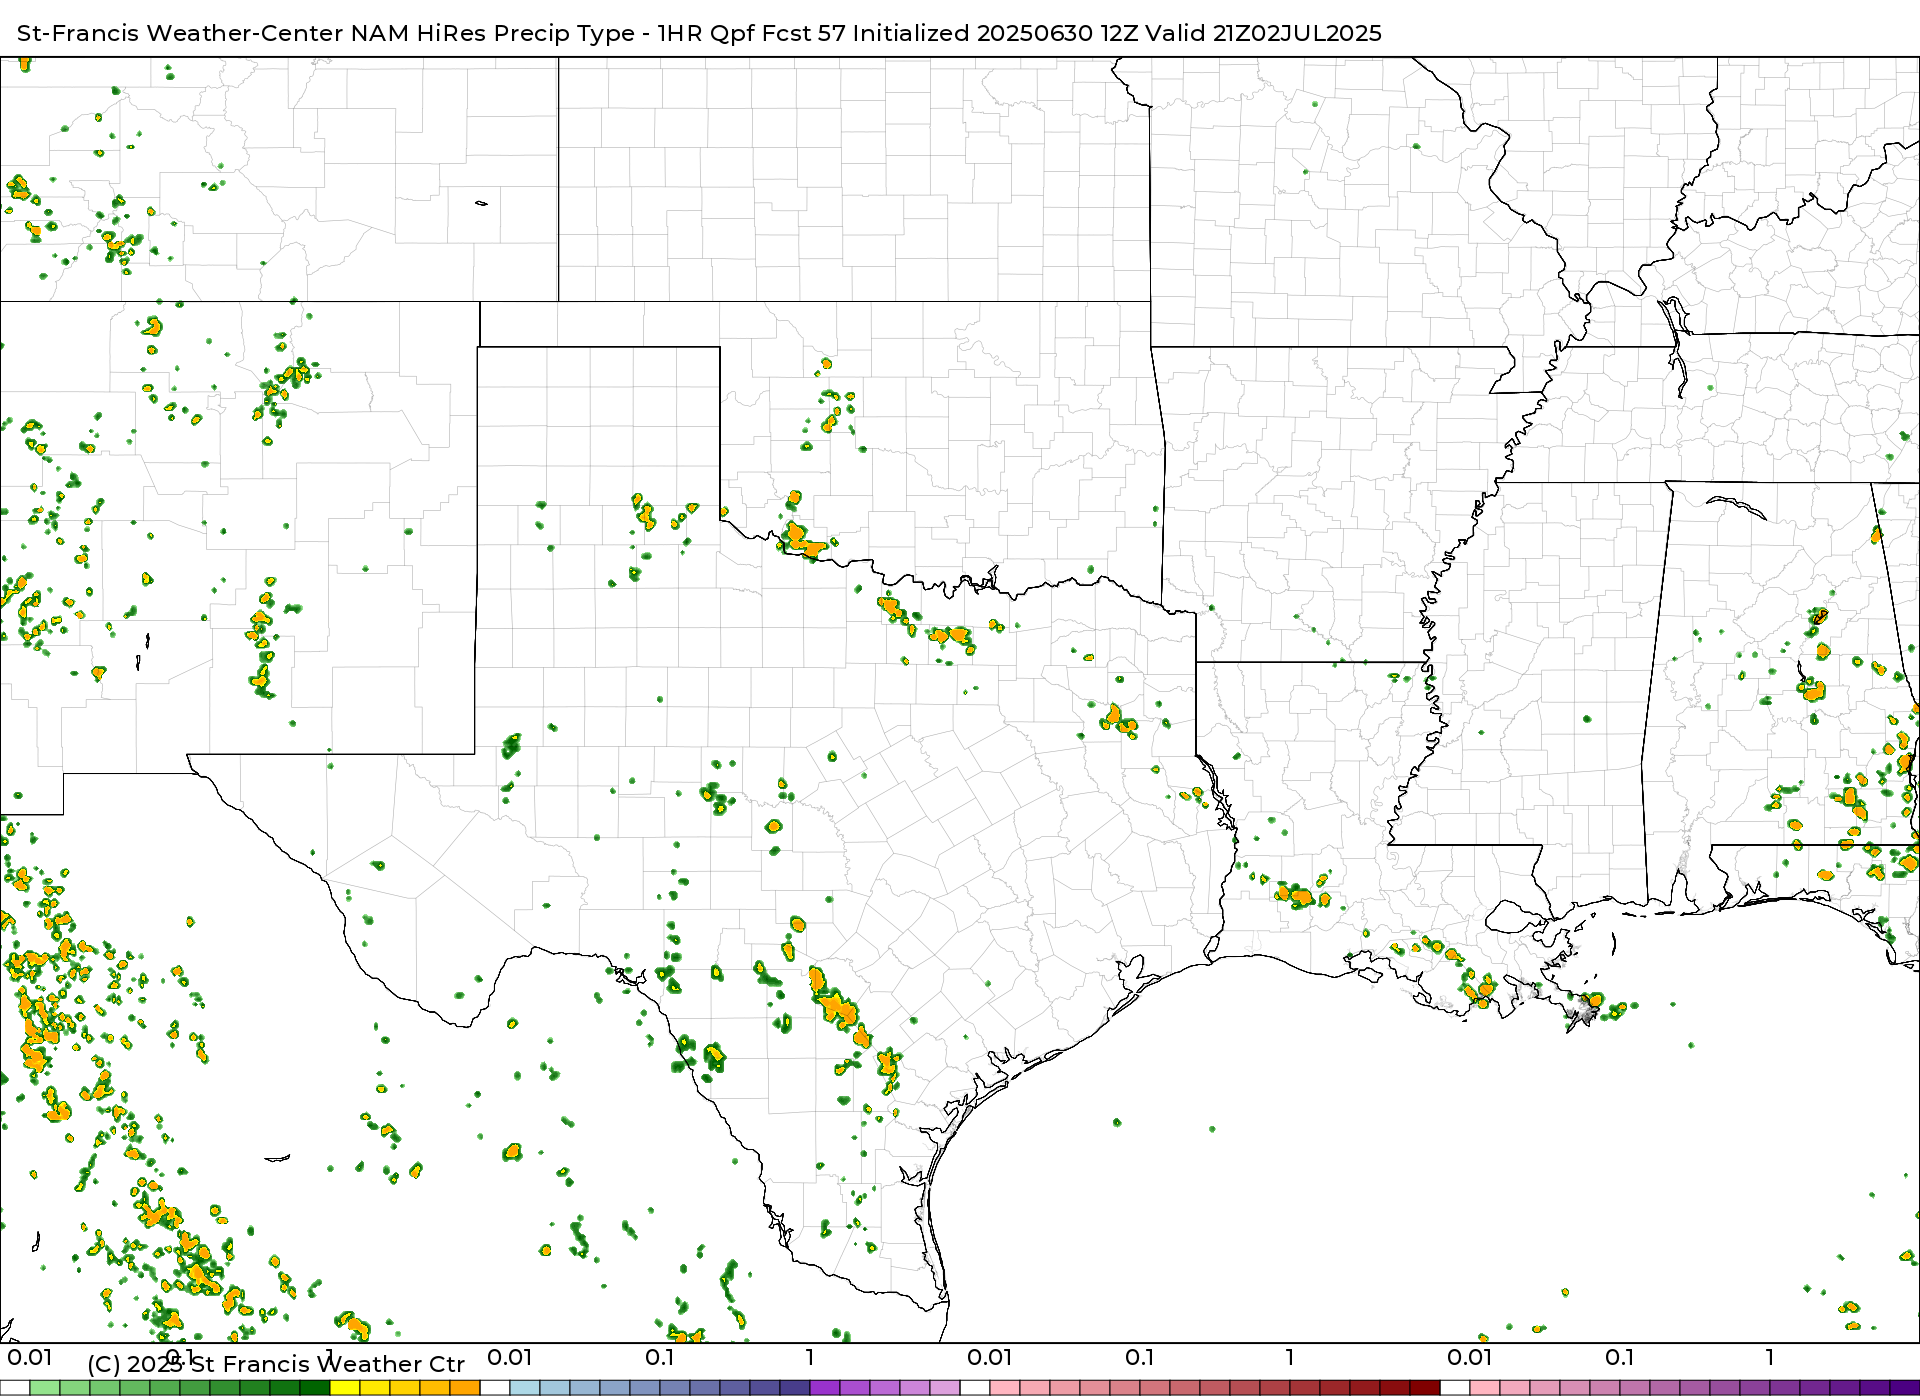Select the darkest maroon swatch in the red scale
The image size is (1920, 1400).
1425,1388
